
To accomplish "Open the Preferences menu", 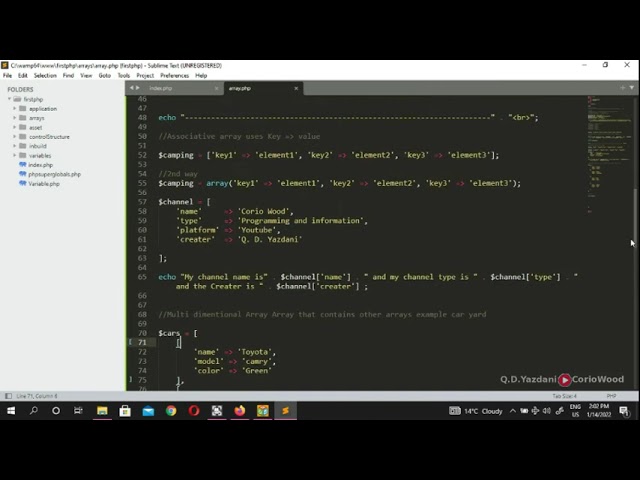I will (174, 76).
